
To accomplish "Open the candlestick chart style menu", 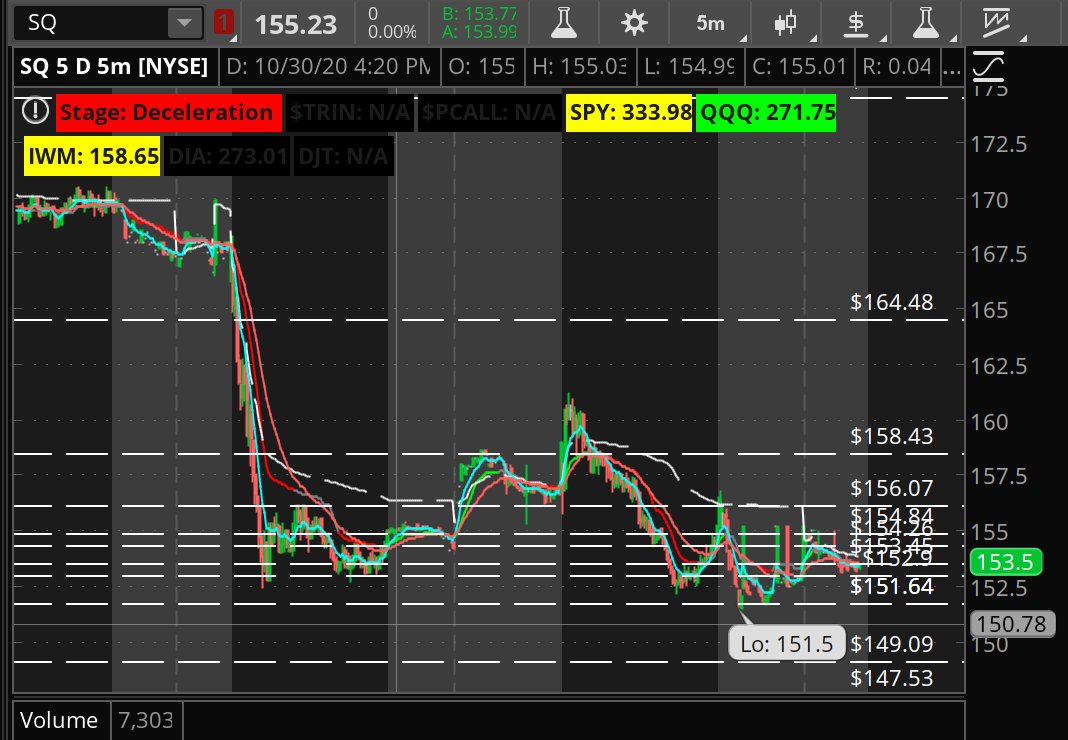I will [x=785, y=23].
